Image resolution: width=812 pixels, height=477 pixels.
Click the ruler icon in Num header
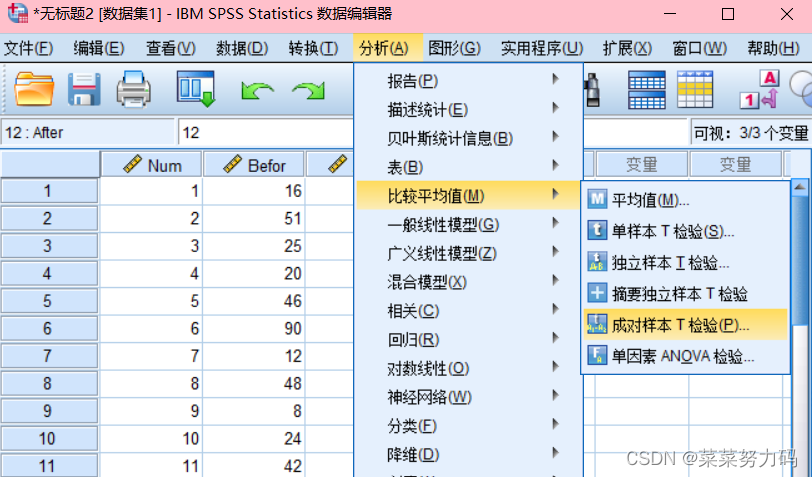[x=133, y=164]
